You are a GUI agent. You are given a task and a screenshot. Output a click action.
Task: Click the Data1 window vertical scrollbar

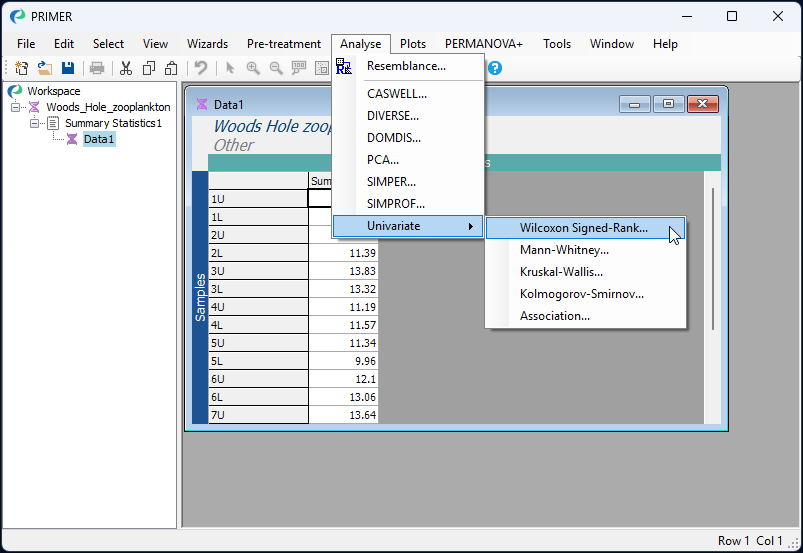713,260
